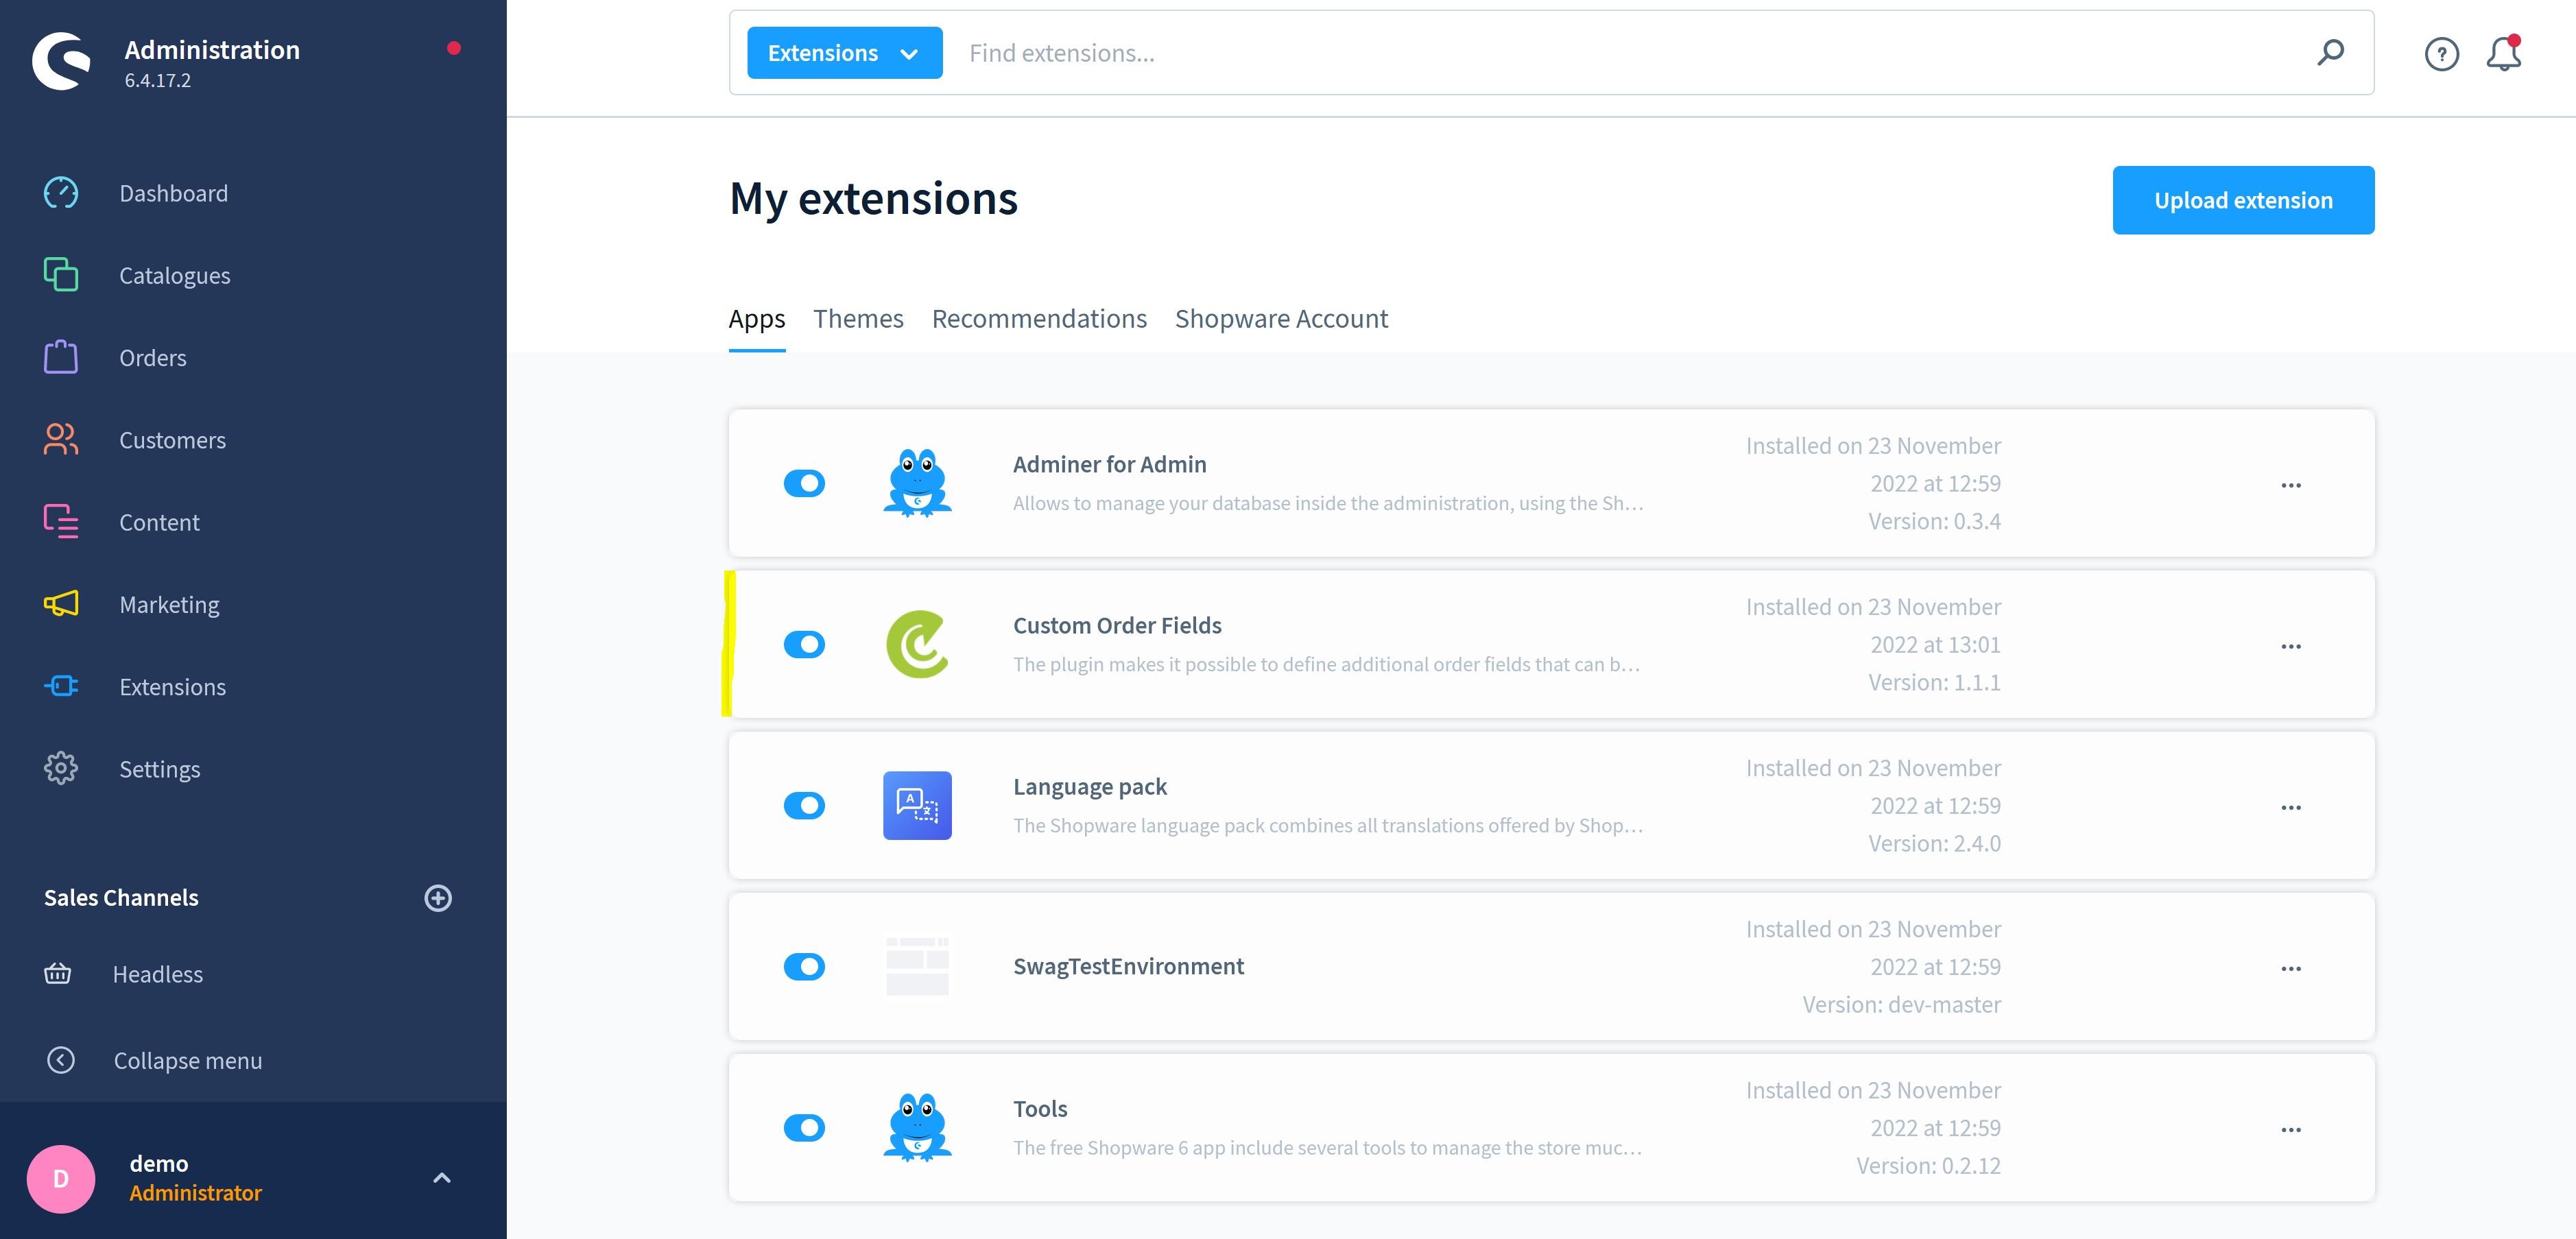Open the Settings gear icon
The width and height of the screenshot is (2576, 1239).
[61, 768]
